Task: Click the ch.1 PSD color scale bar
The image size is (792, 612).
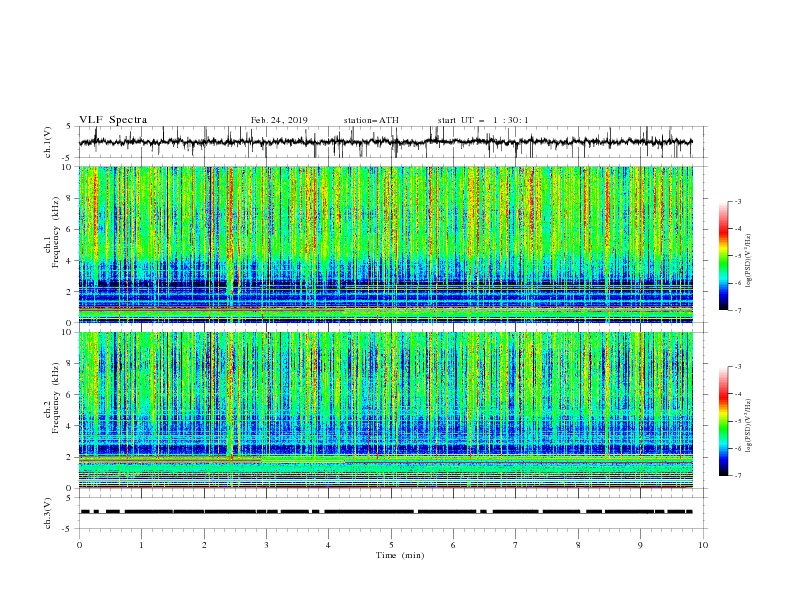Action: pyautogui.click(x=723, y=256)
